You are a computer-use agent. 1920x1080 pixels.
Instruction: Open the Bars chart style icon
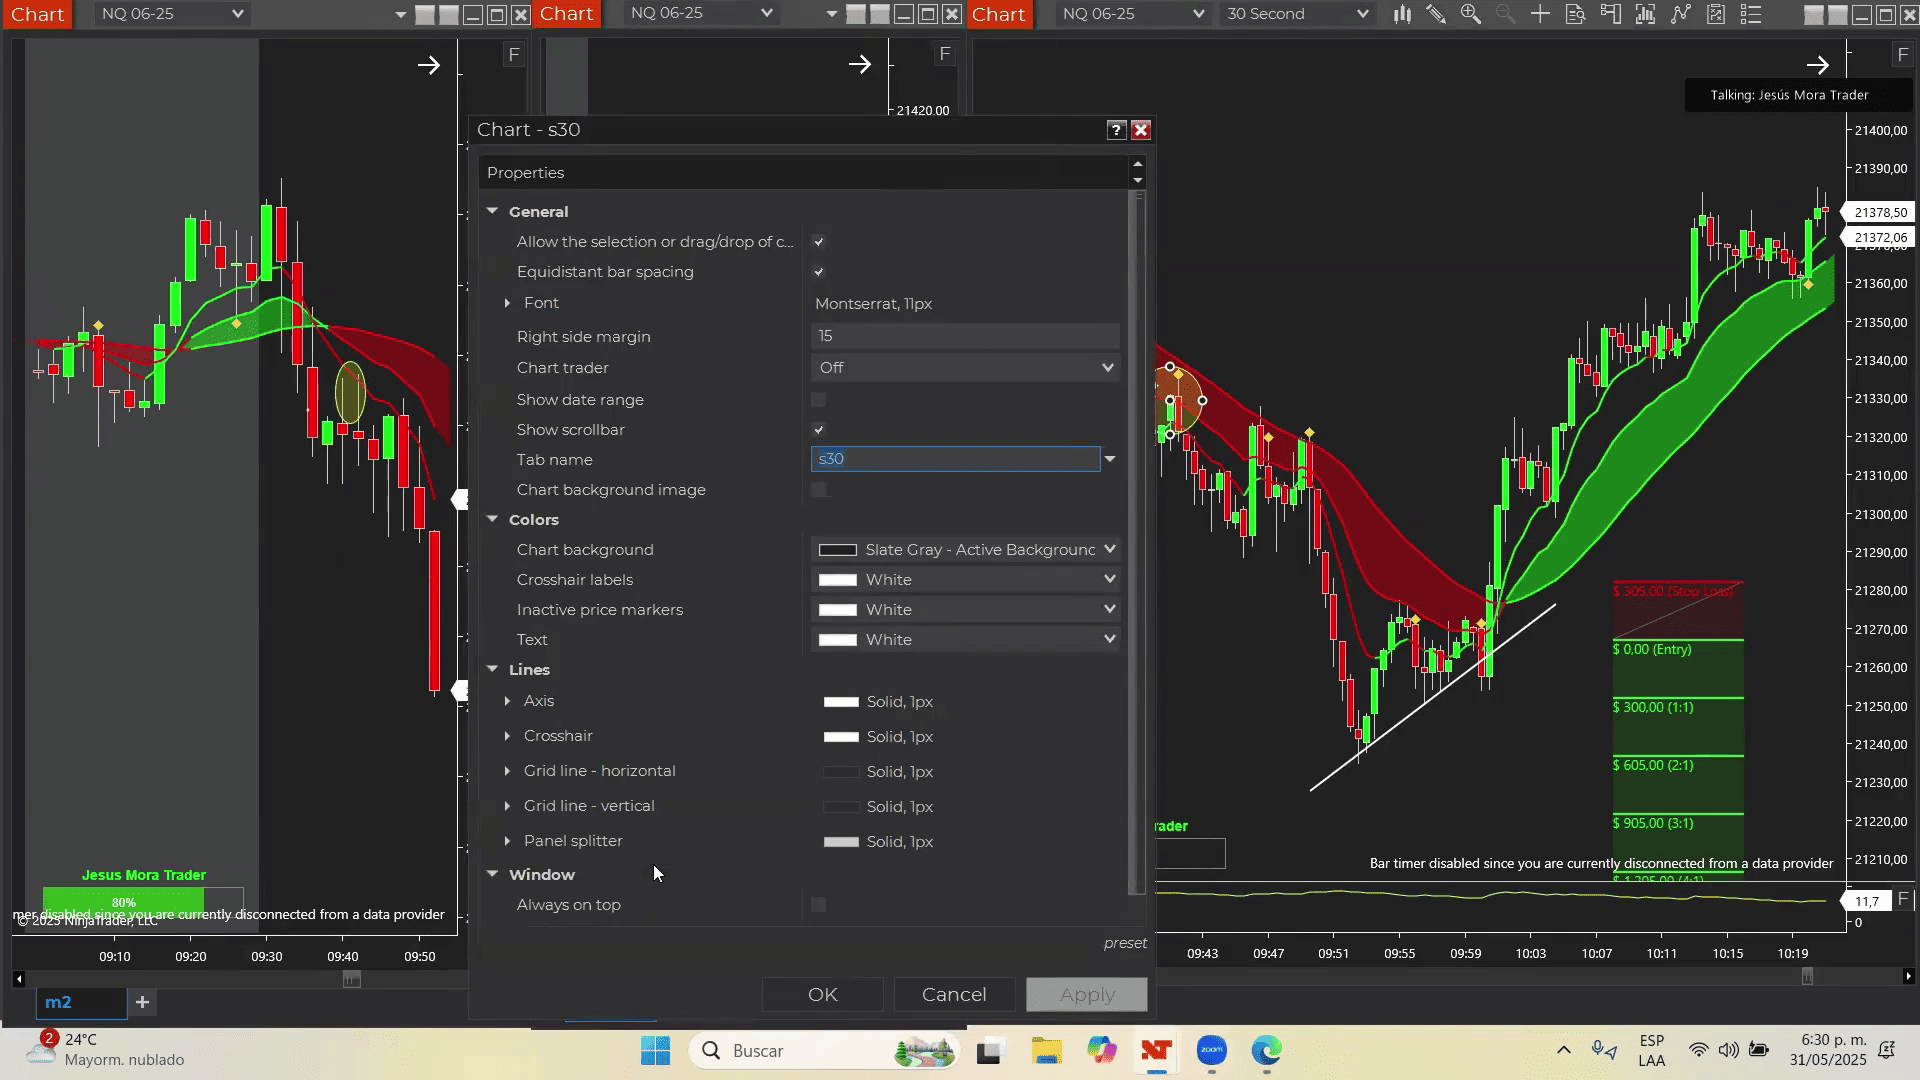tap(1402, 14)
